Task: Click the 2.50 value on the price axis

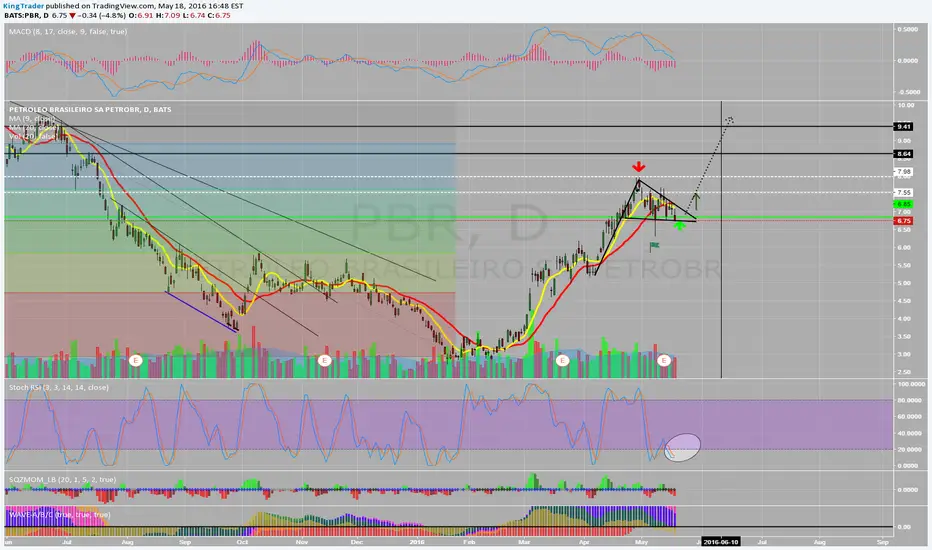Action: [904, 372]
